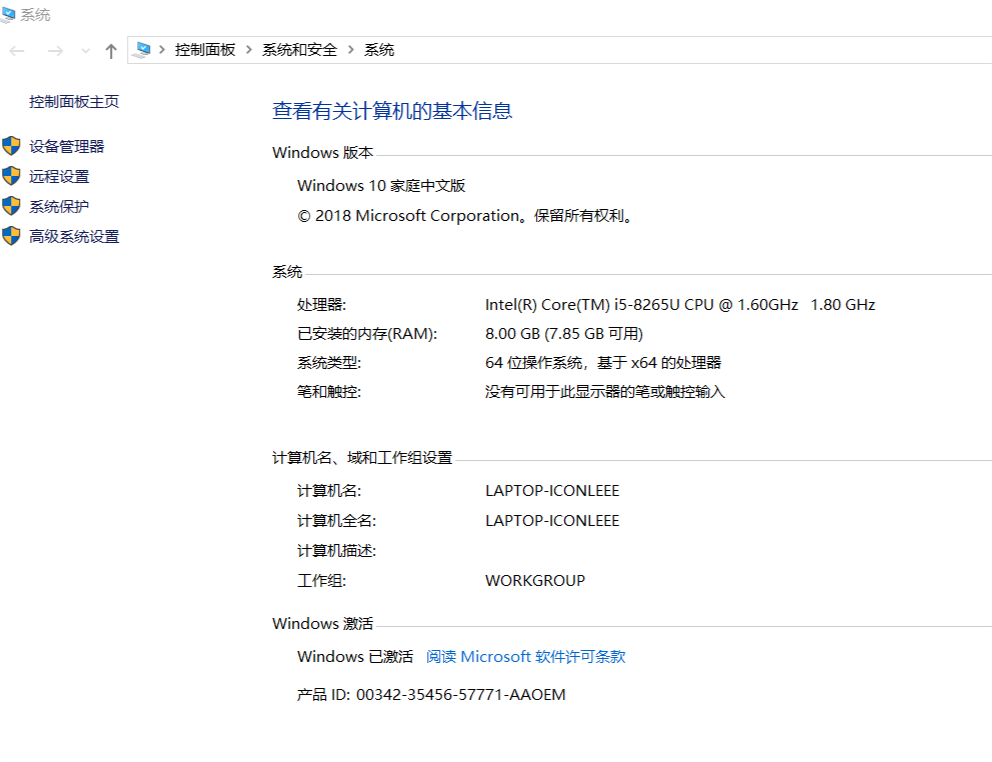This screenshot has width=992, height=762.
Task: Open 设备管理器 link
Action: click(x=66, y=147)
